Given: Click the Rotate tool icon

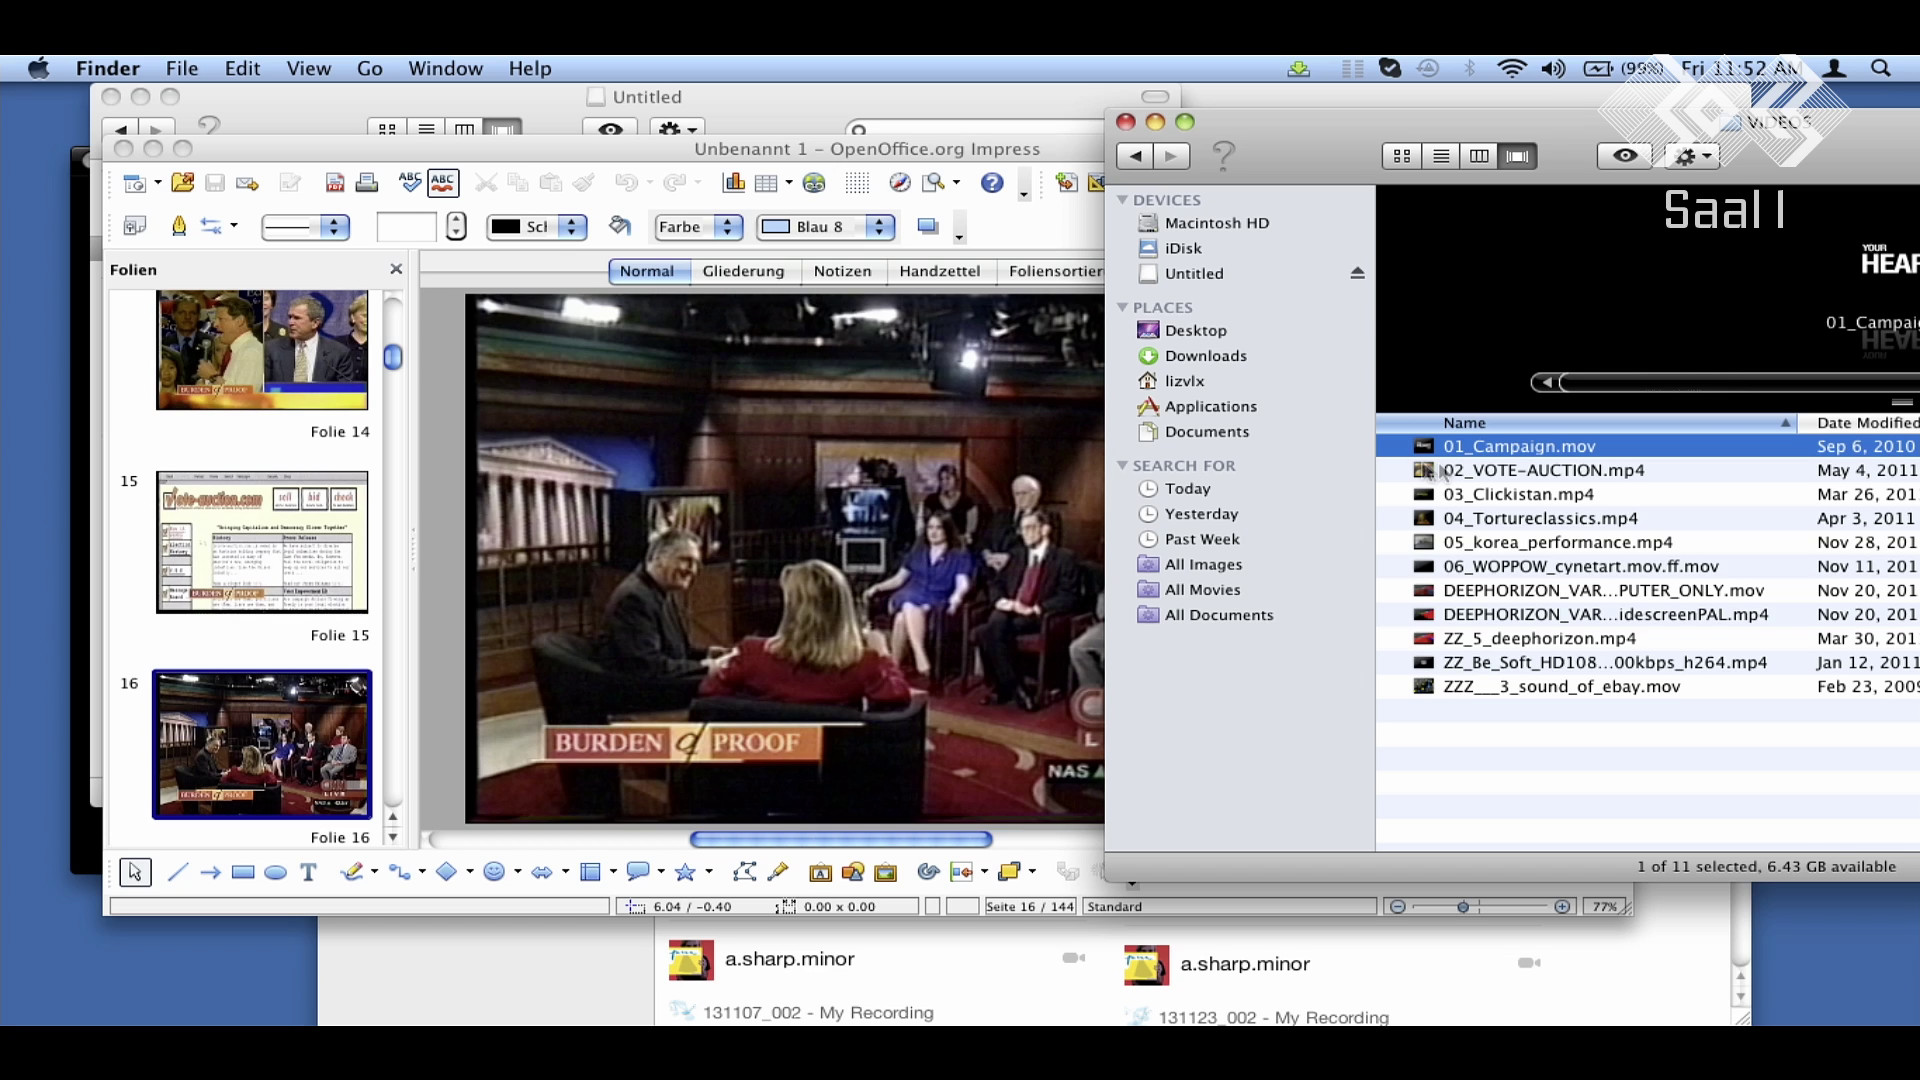Looking at the screenshot, I should pos(928,872).
